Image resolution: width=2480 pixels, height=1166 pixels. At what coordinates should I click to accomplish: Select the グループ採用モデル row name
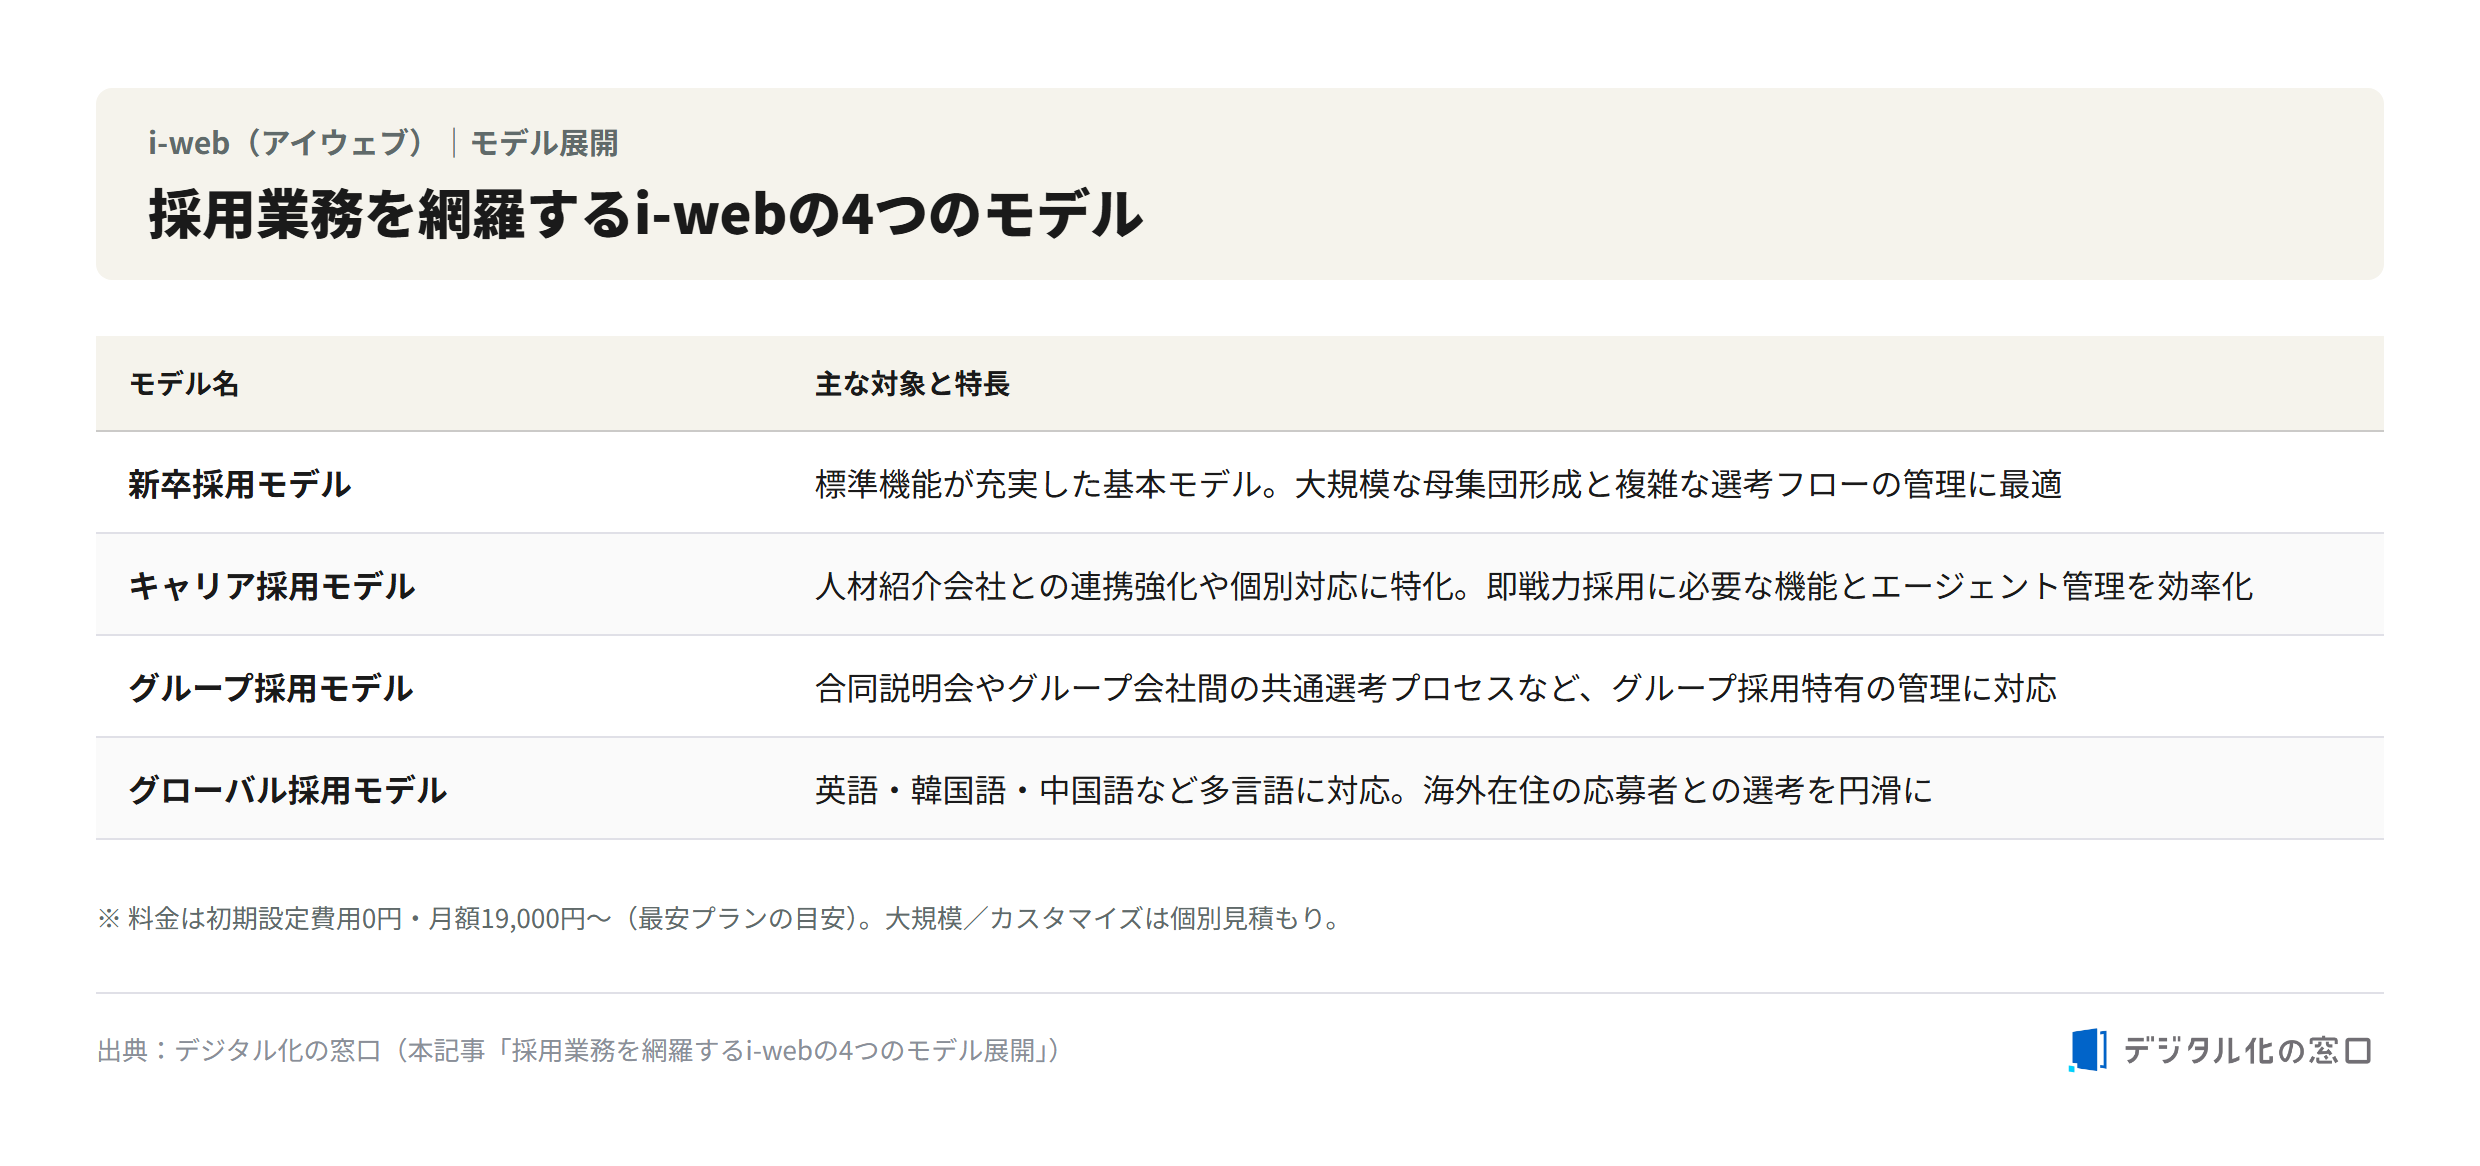pos(271,689)
